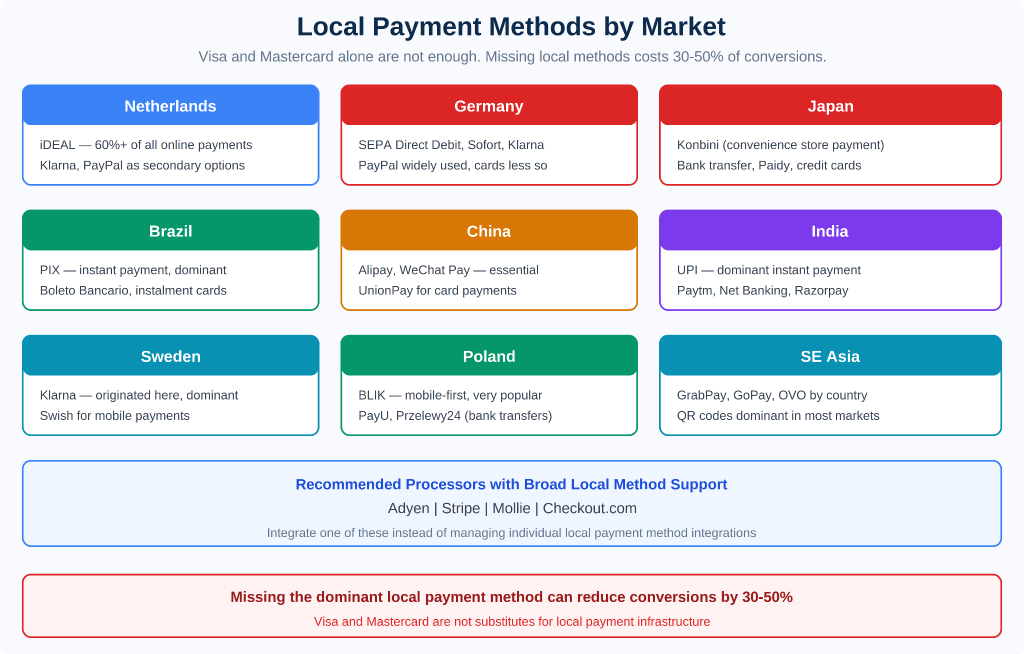
Task: Click the subtitle about Visa and Mastercard alone
Action: (512, 57)
